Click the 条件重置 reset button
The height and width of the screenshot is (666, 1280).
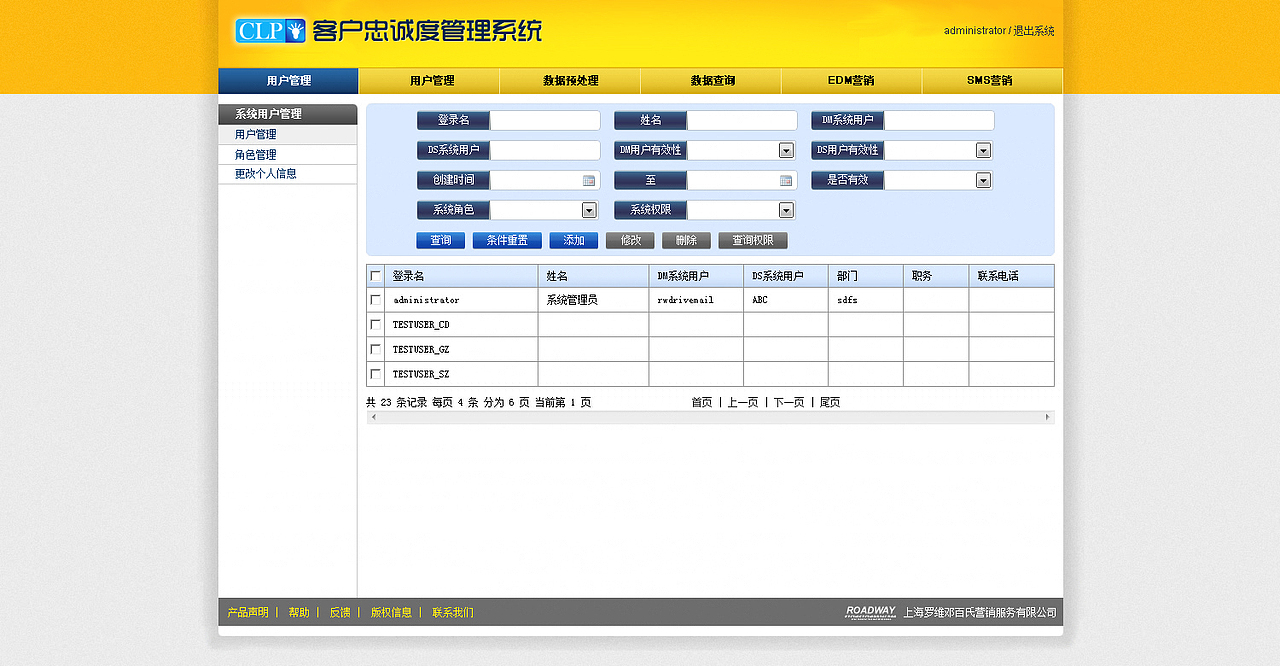point(507,241)
